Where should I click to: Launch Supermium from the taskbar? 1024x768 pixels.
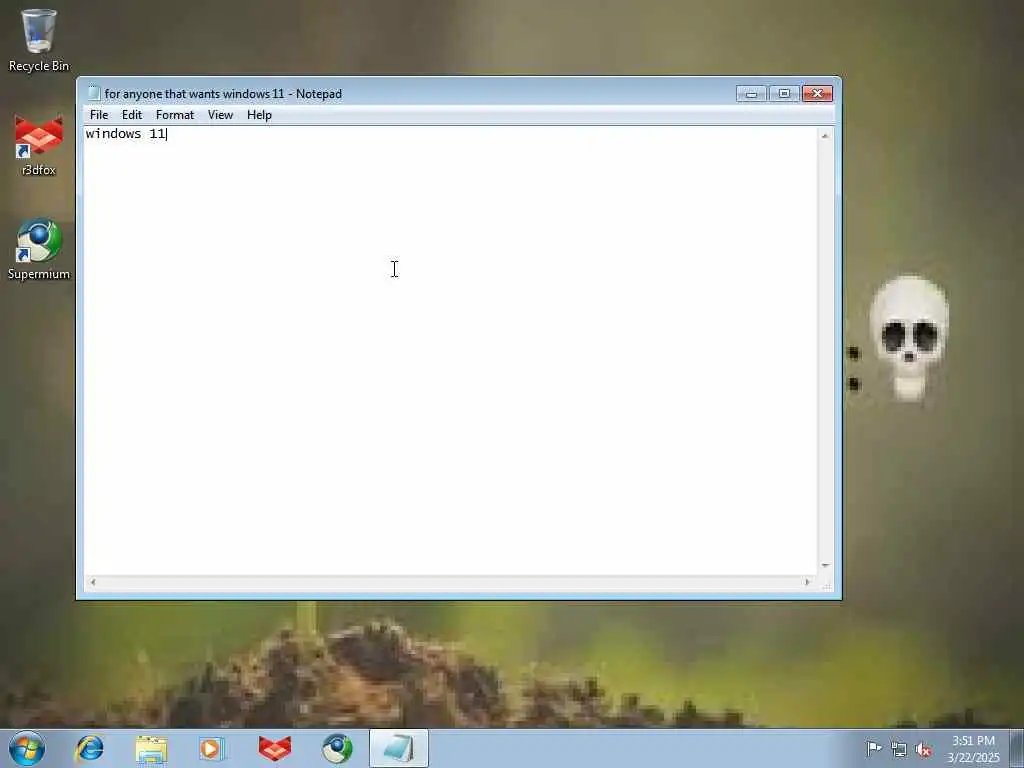337,748
